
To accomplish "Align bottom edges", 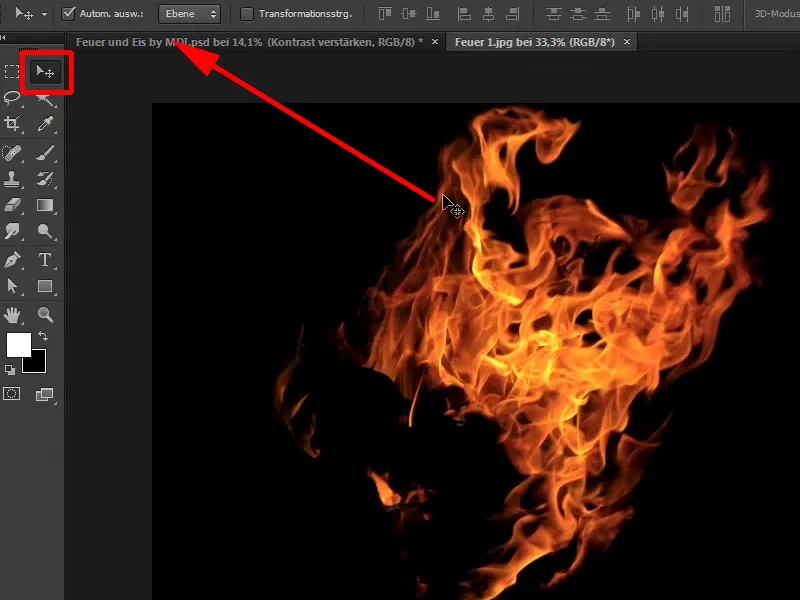I will coord(433,14).
